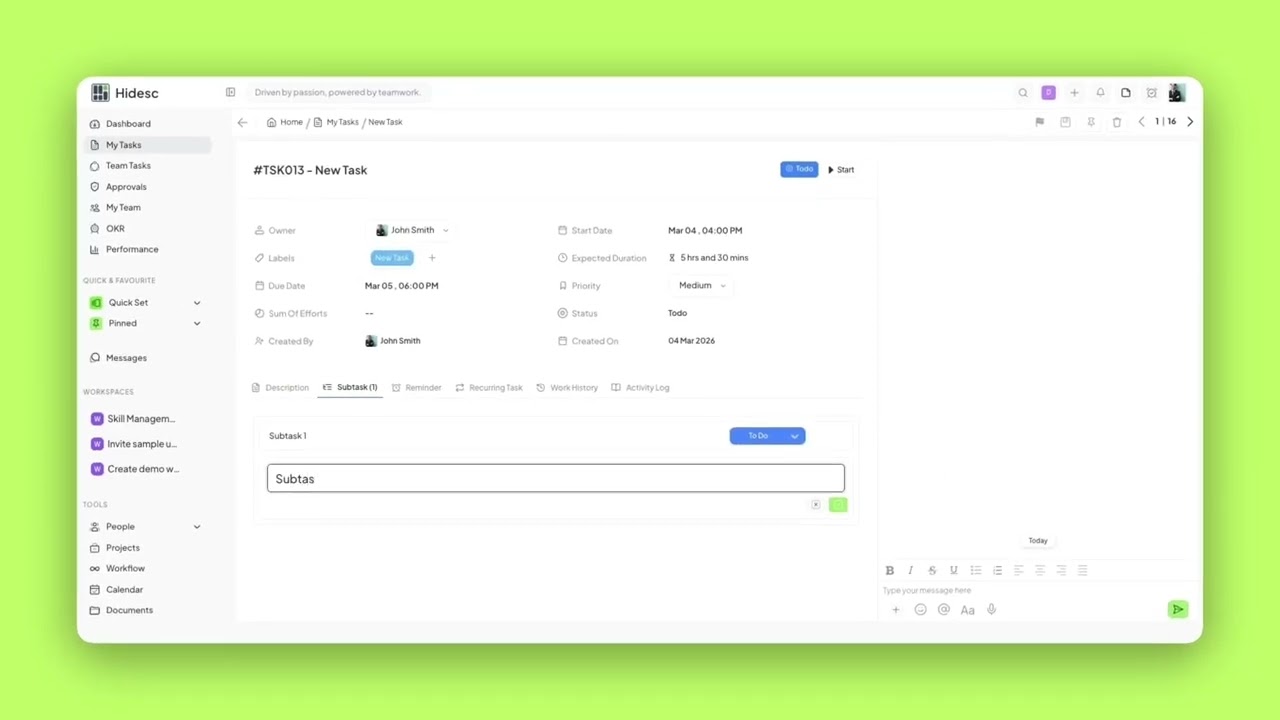Edit the Start Date Mar 04 value
This screenshot has width=1280, height=720.
[x=705, y=231]
